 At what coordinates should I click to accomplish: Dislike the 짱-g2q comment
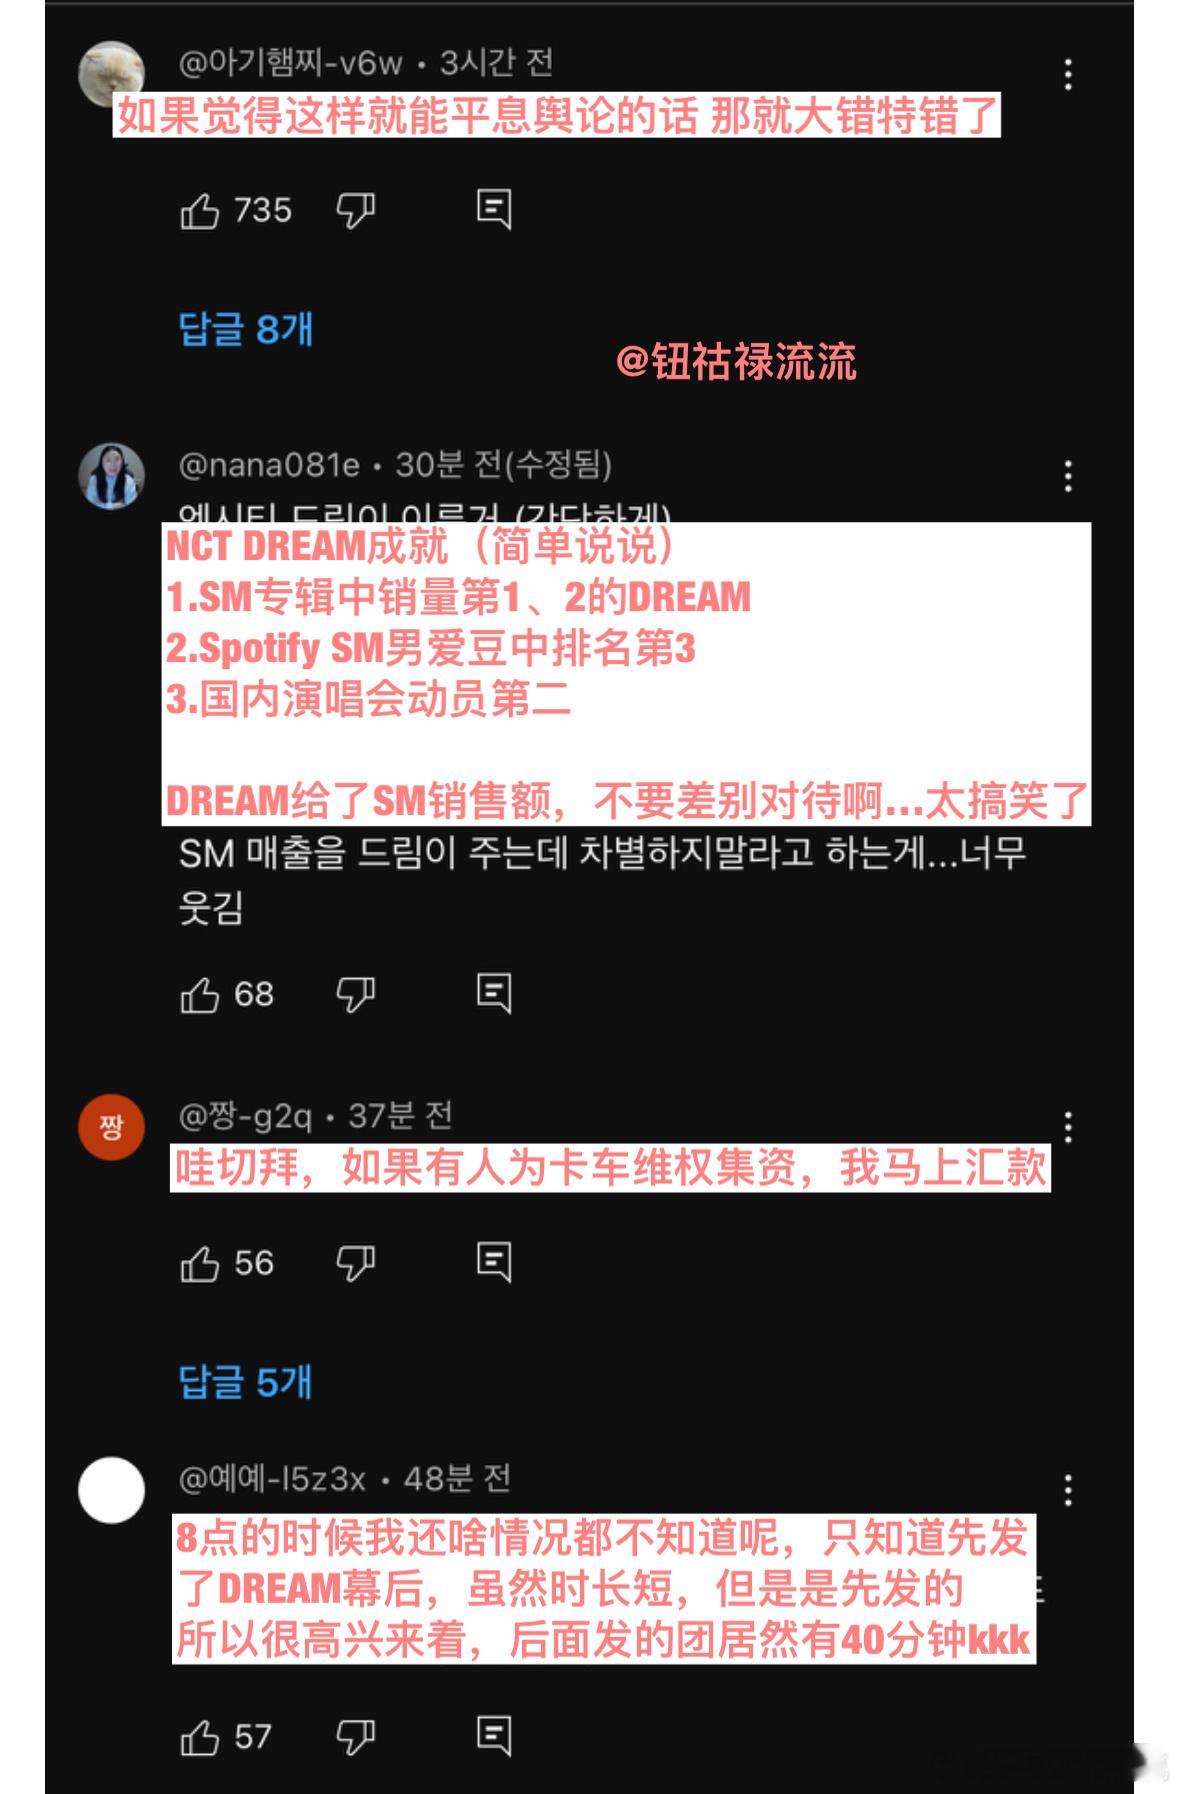(356, 1264)
